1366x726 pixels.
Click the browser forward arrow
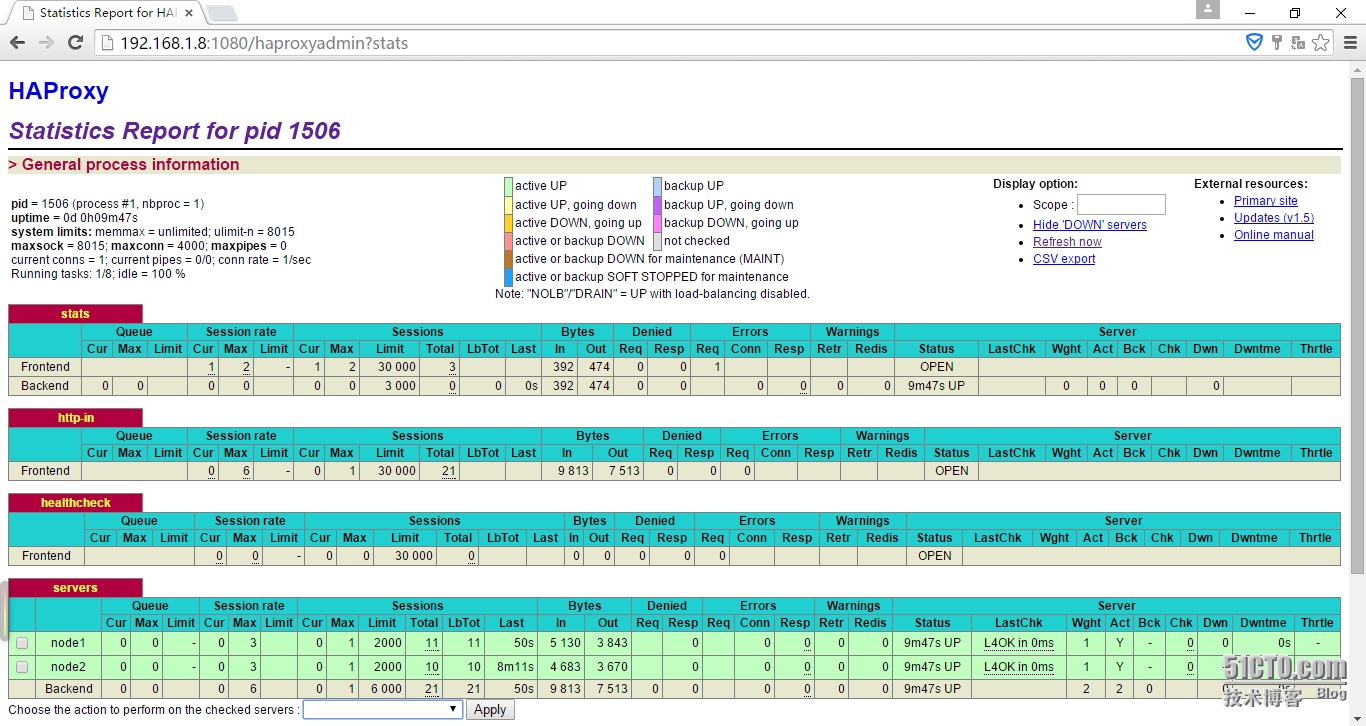[x=46, y=43]
